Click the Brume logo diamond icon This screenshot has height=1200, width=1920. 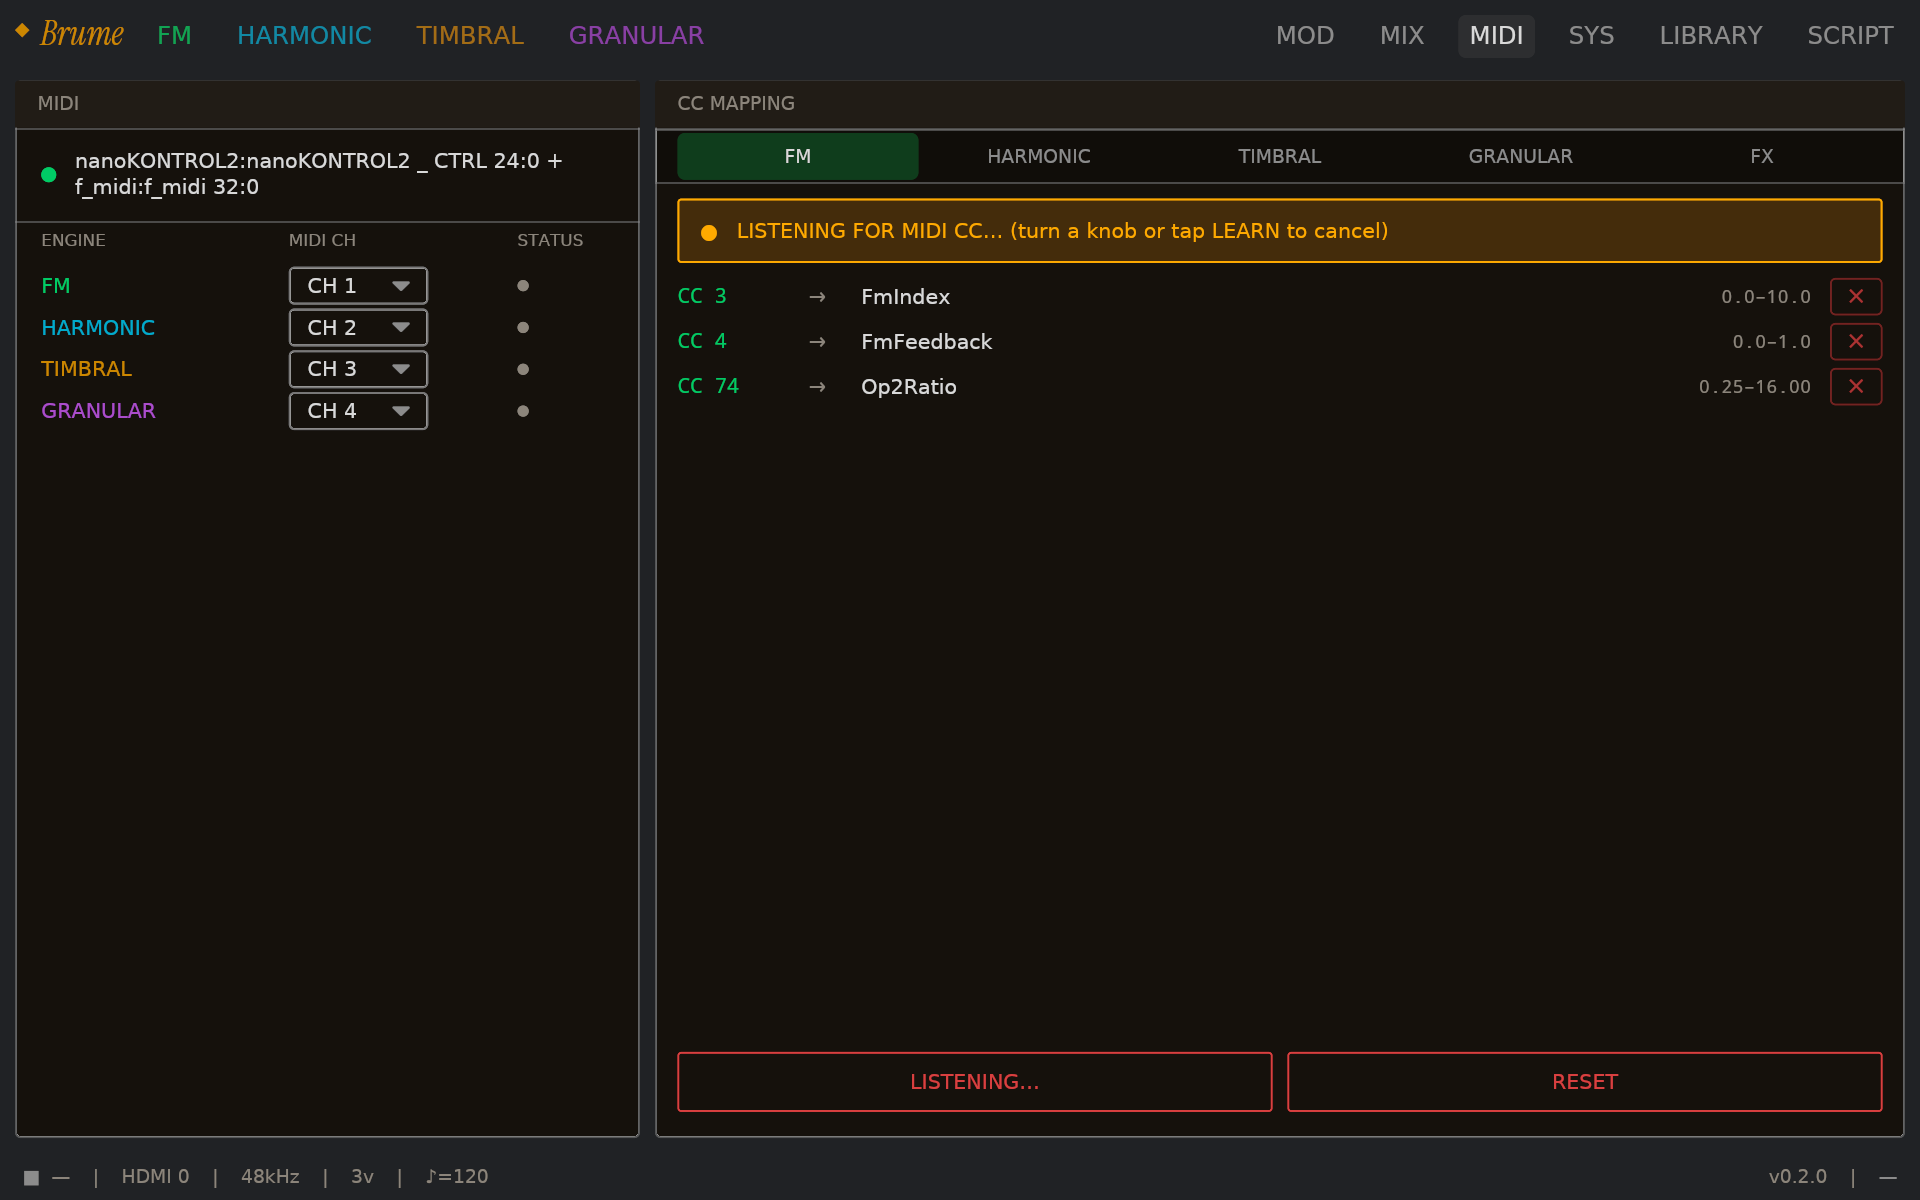[x=22, y=30]
